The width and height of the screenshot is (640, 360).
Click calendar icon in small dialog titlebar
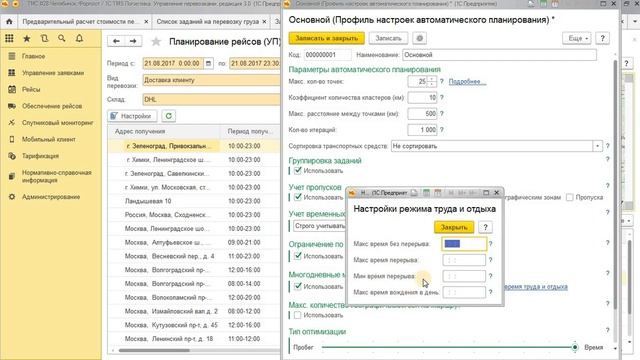(x=438, y=193)
